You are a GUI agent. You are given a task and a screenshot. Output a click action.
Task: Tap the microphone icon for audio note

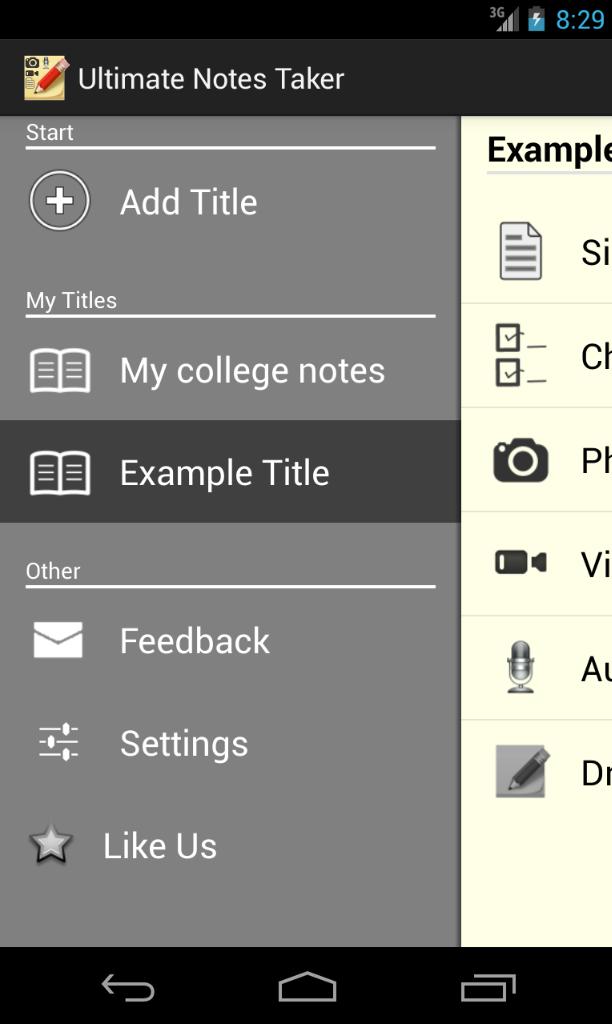(x=519, y=667)
